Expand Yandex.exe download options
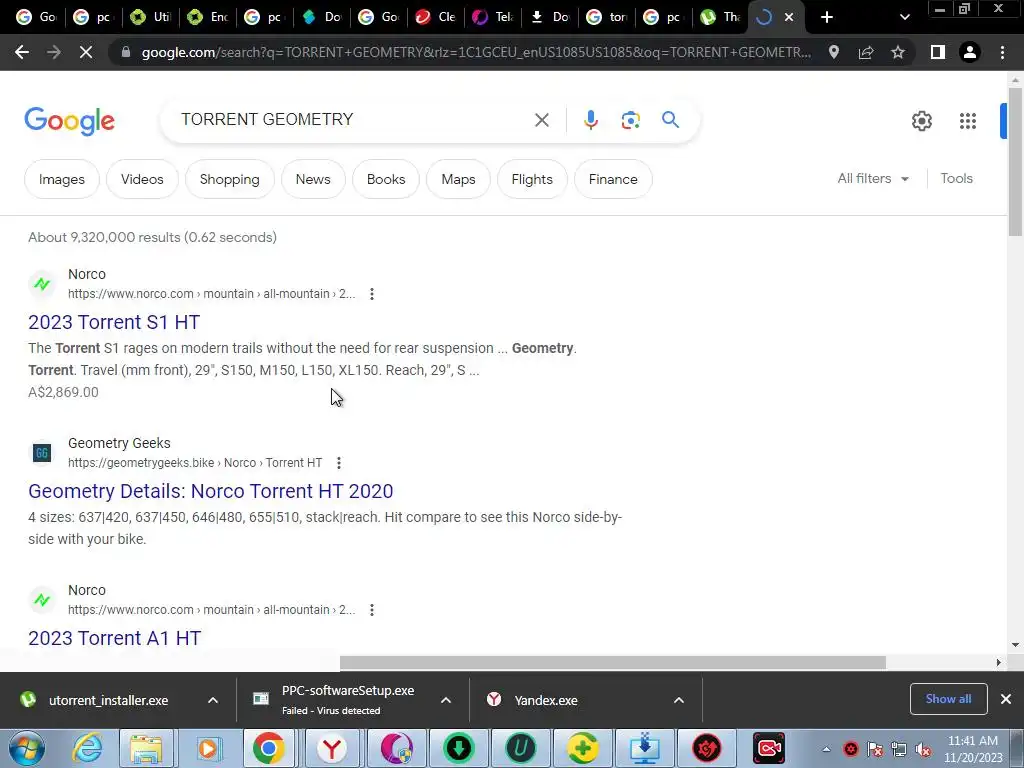This screenshot has width=1024, height=768. [679, 700]
